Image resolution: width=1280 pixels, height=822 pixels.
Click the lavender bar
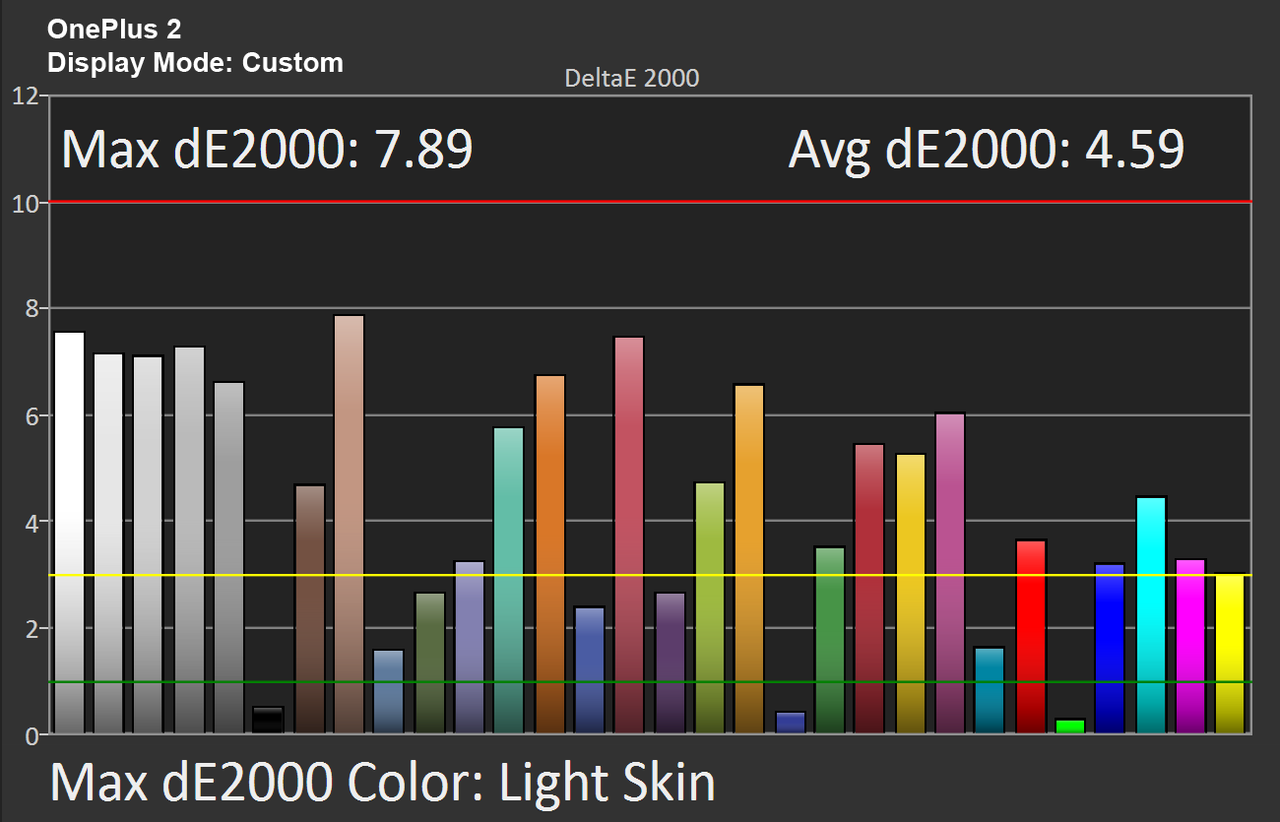tap(470, 648)
